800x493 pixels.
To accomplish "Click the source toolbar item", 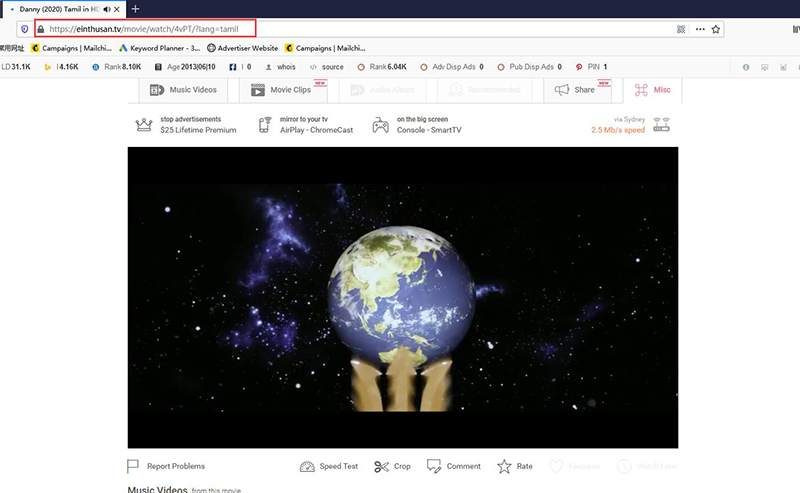I will 327,67.
